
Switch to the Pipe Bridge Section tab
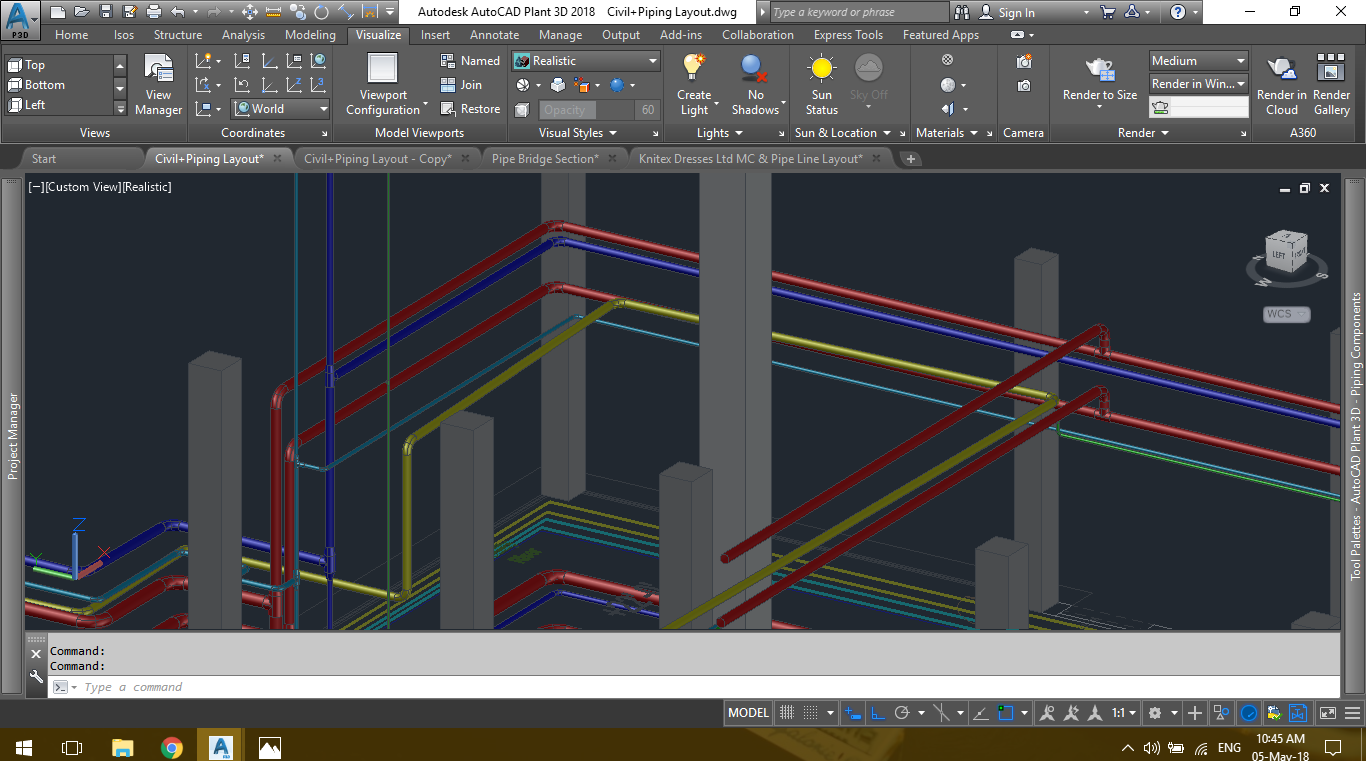point(548,157)
